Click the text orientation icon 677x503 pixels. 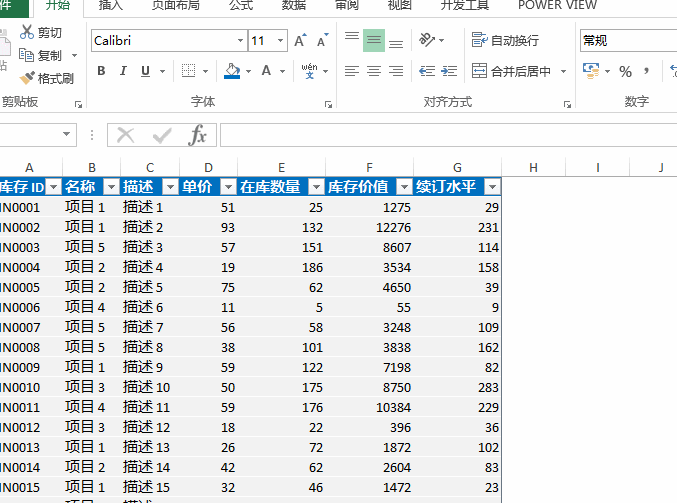(x=428, y=41)
